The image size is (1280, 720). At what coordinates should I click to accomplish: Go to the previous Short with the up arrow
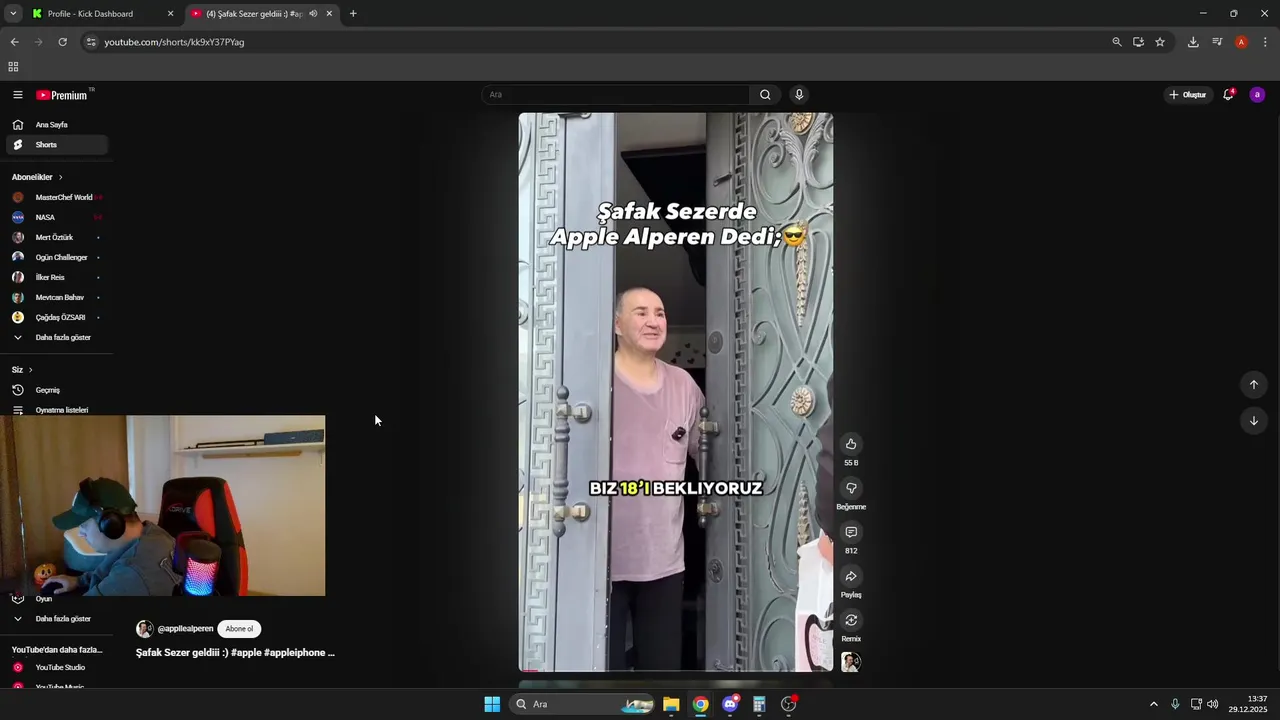pos(1253,385)
